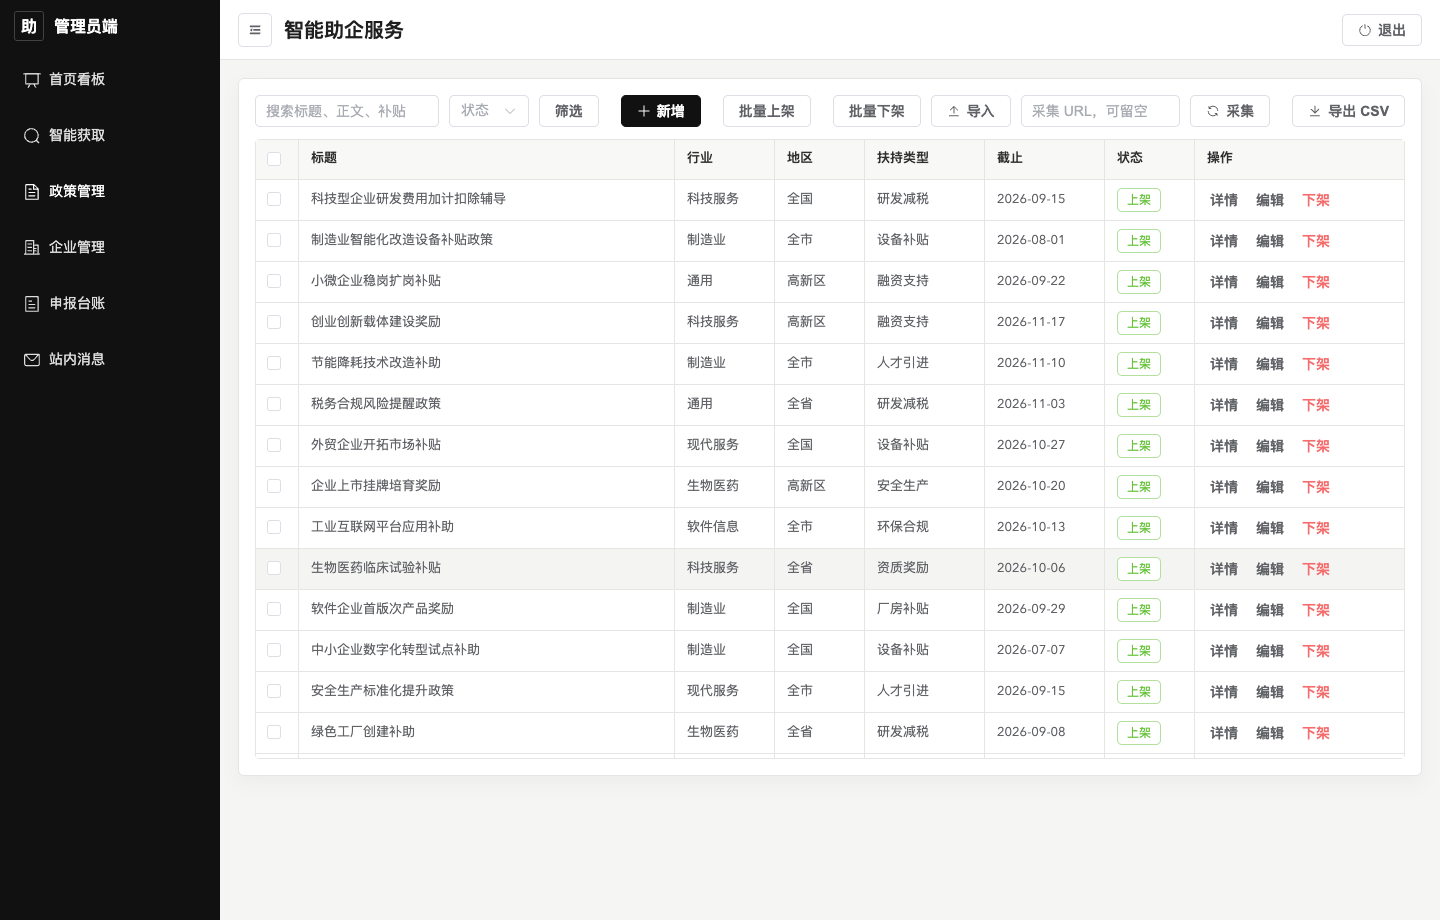Open 详情 for 节能降耗技术改造补助

tap(1224, 364)
